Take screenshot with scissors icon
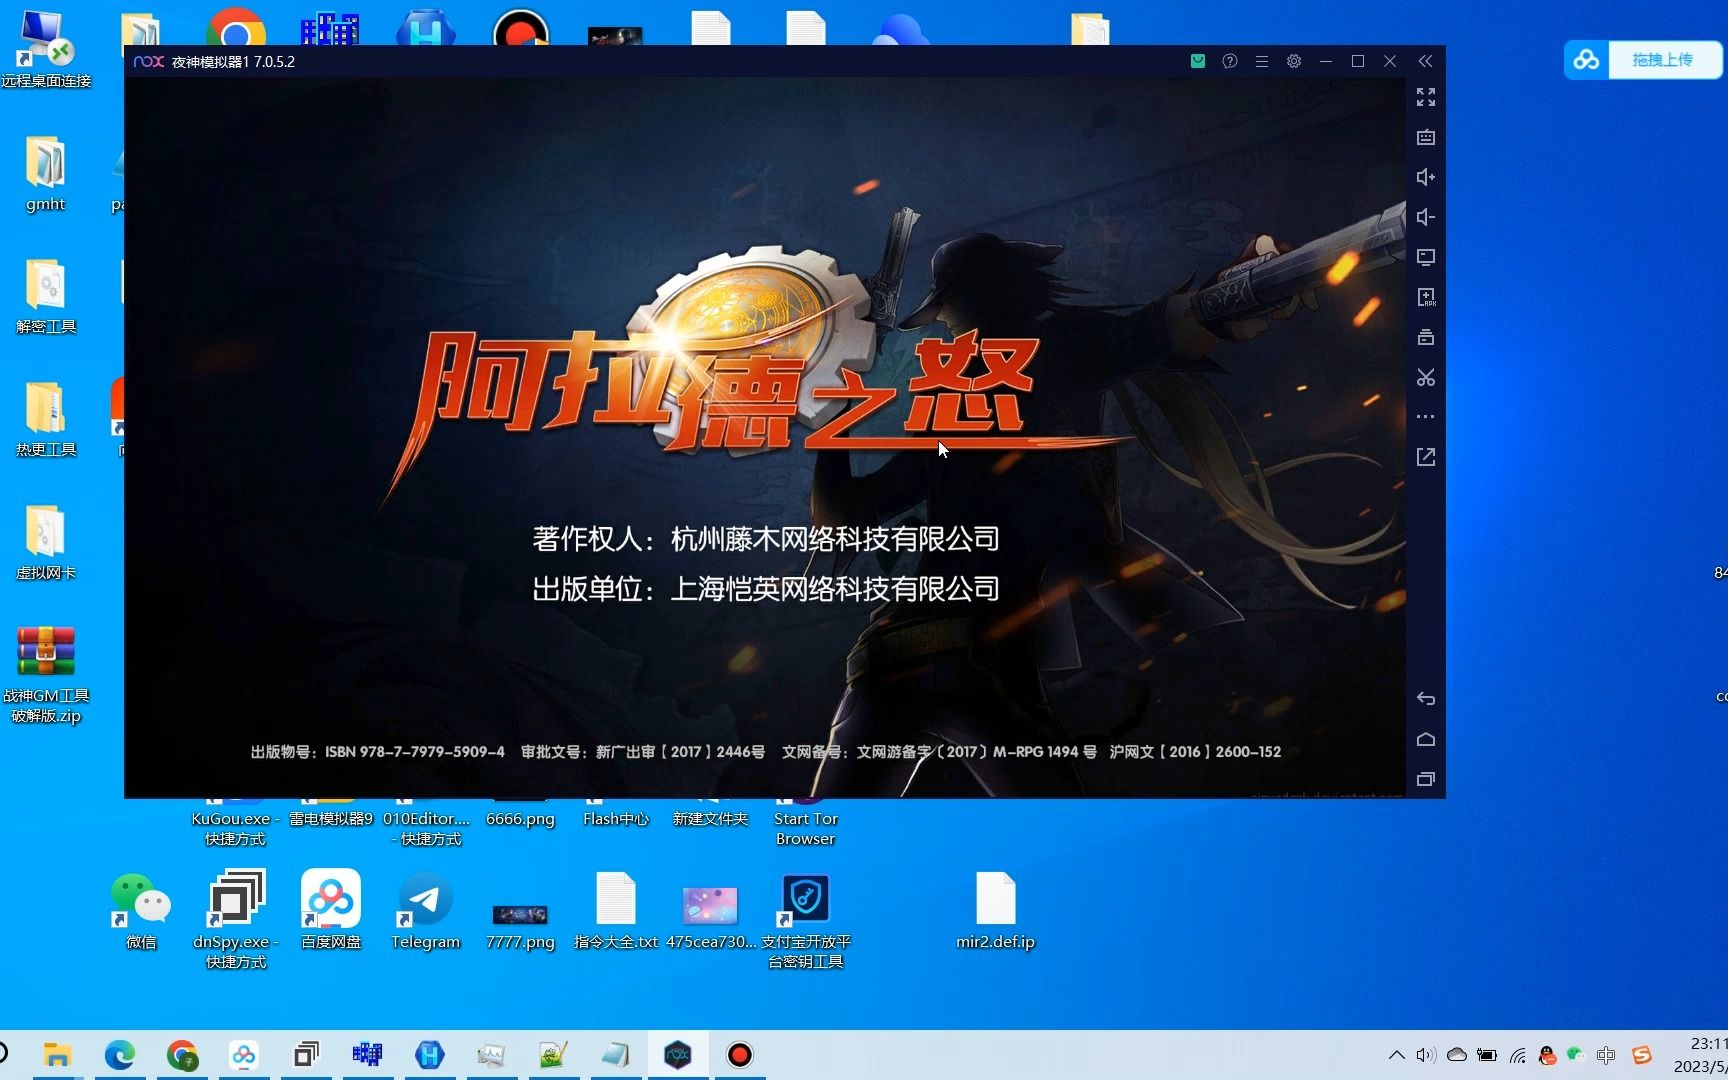The width and height of the screenshot is (1728, 1080). [1426, 377]
